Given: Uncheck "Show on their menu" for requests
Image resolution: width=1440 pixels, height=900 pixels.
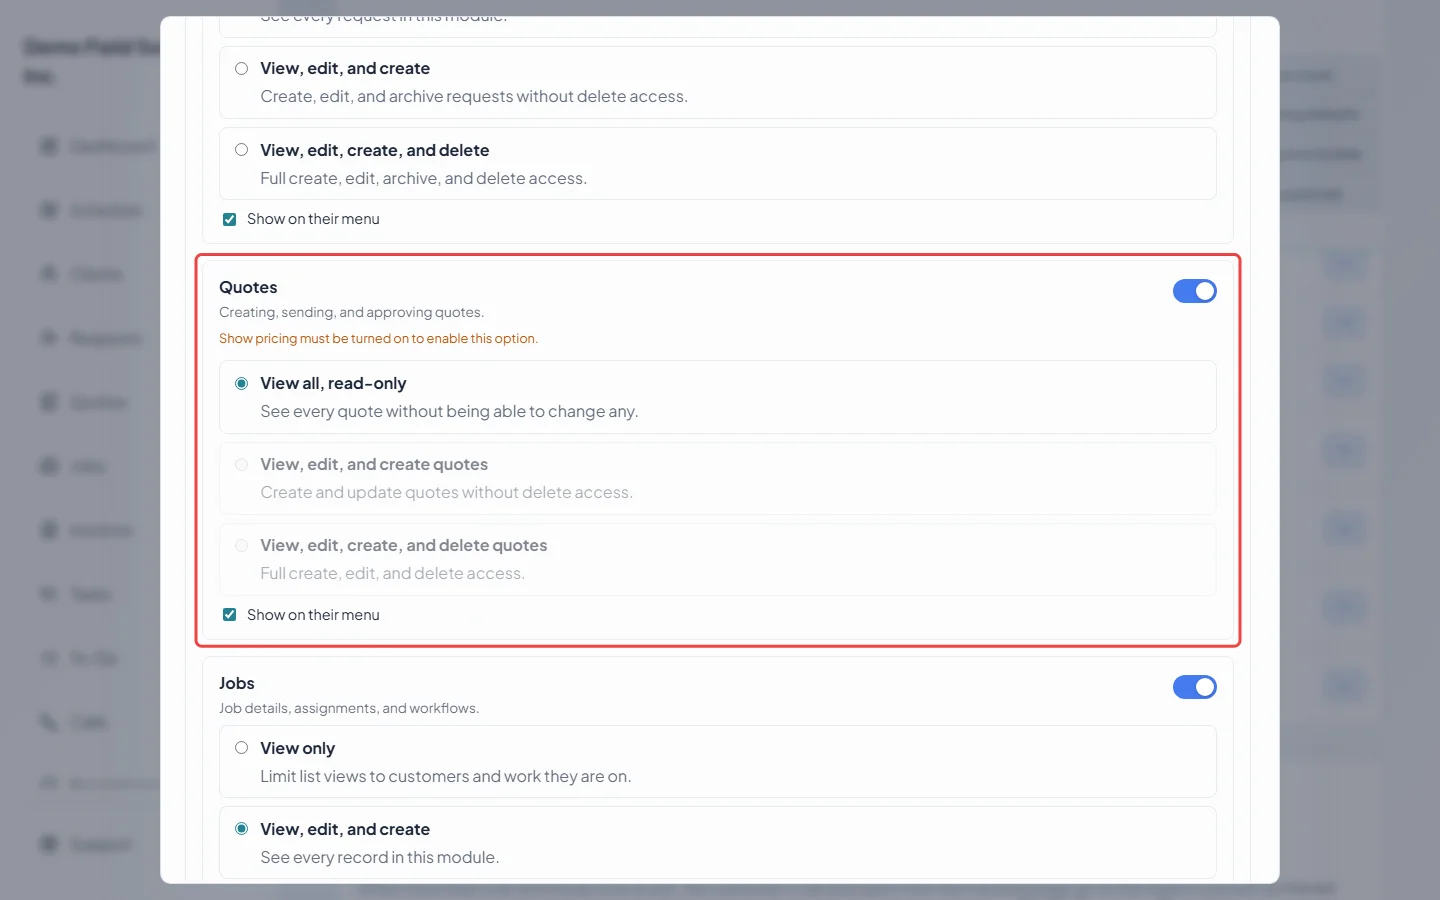Looking at the screenshot, I should point(229,219).
